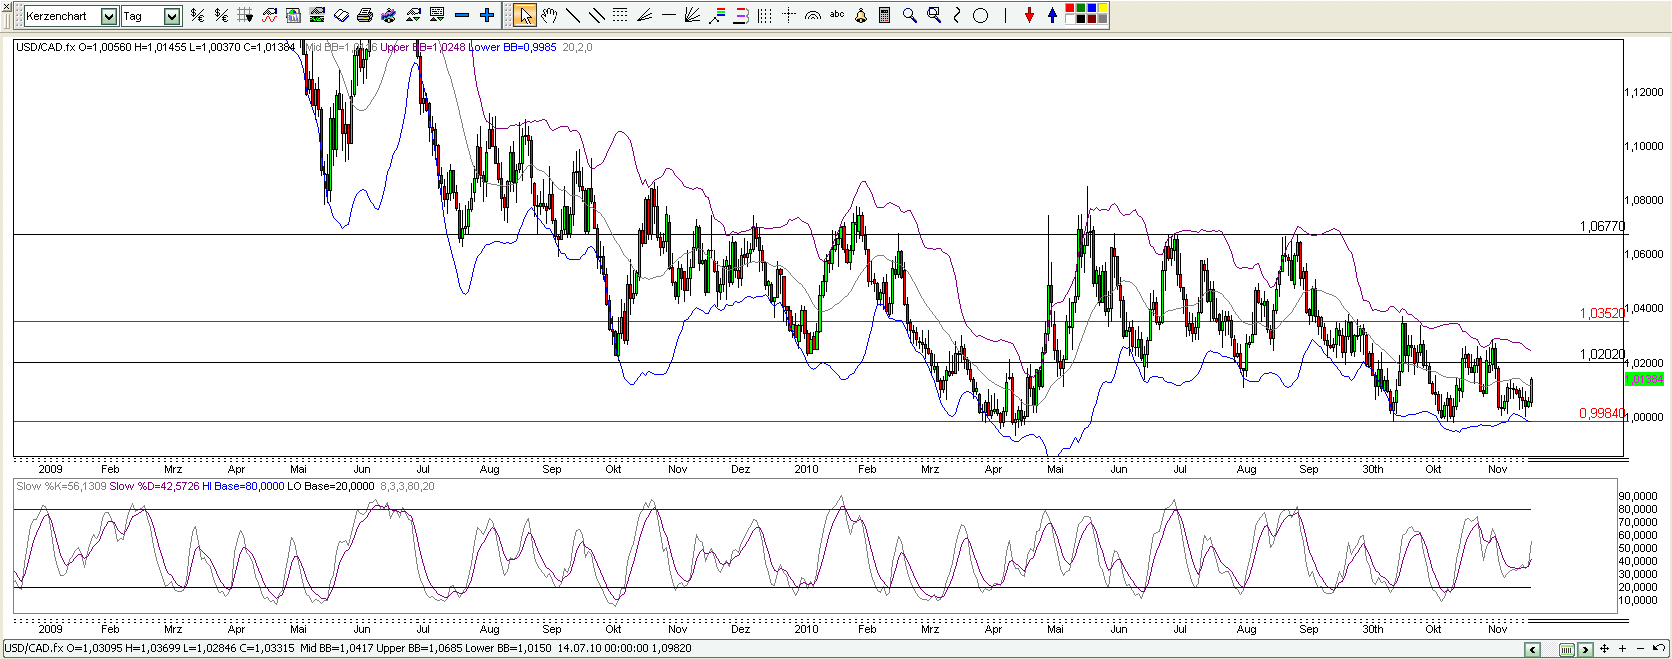The height and width of the screenshot is (659, 1672).
Task: Click the undo zoom curved arrow
Action: [x=1659, y=648]
